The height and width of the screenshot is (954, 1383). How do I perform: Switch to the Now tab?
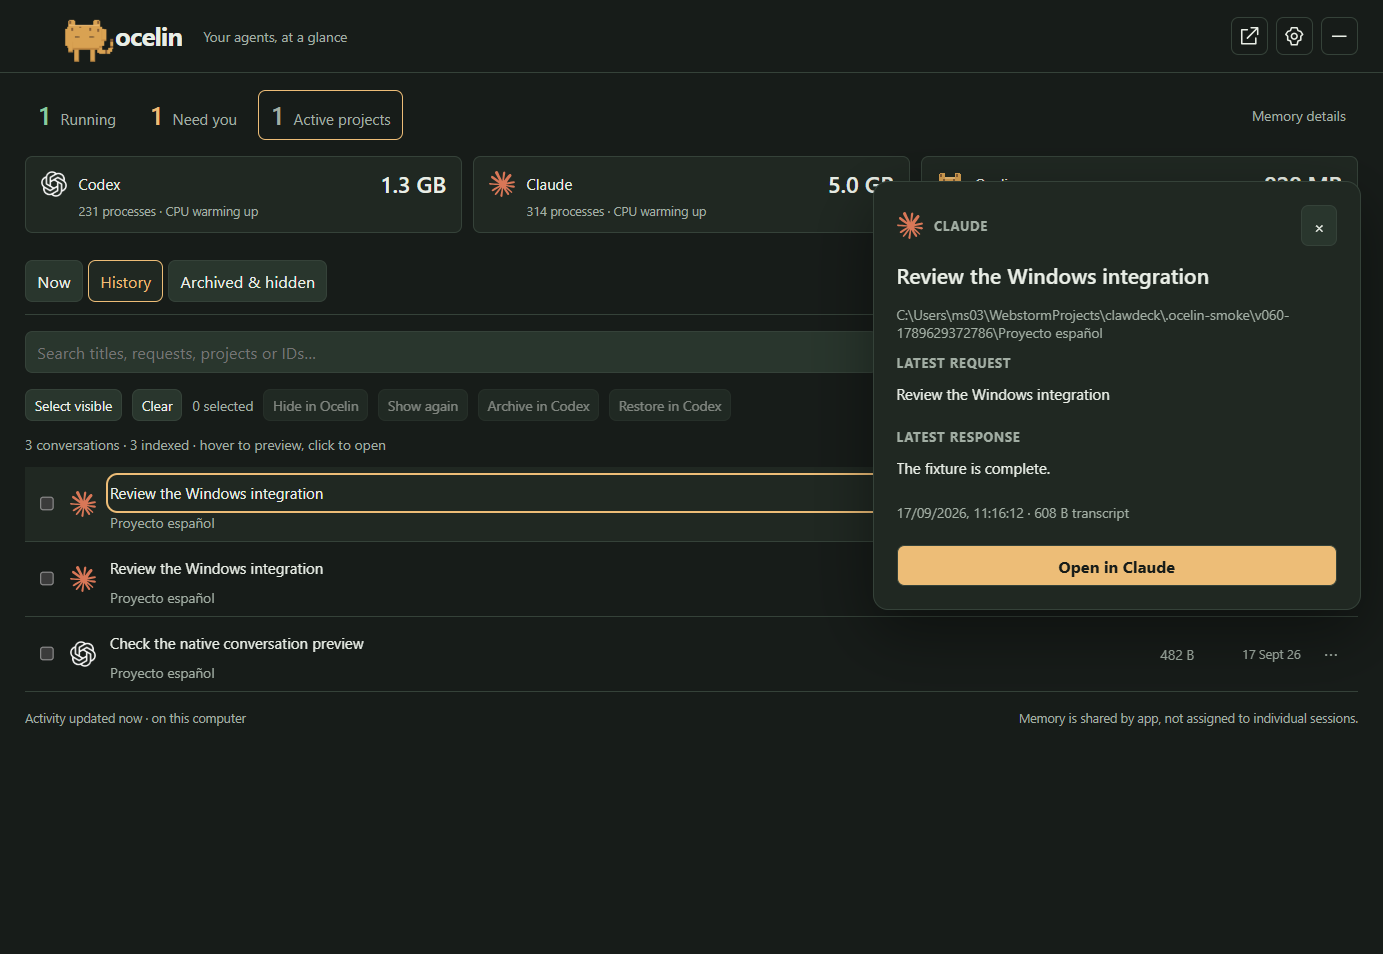(54, 281)
